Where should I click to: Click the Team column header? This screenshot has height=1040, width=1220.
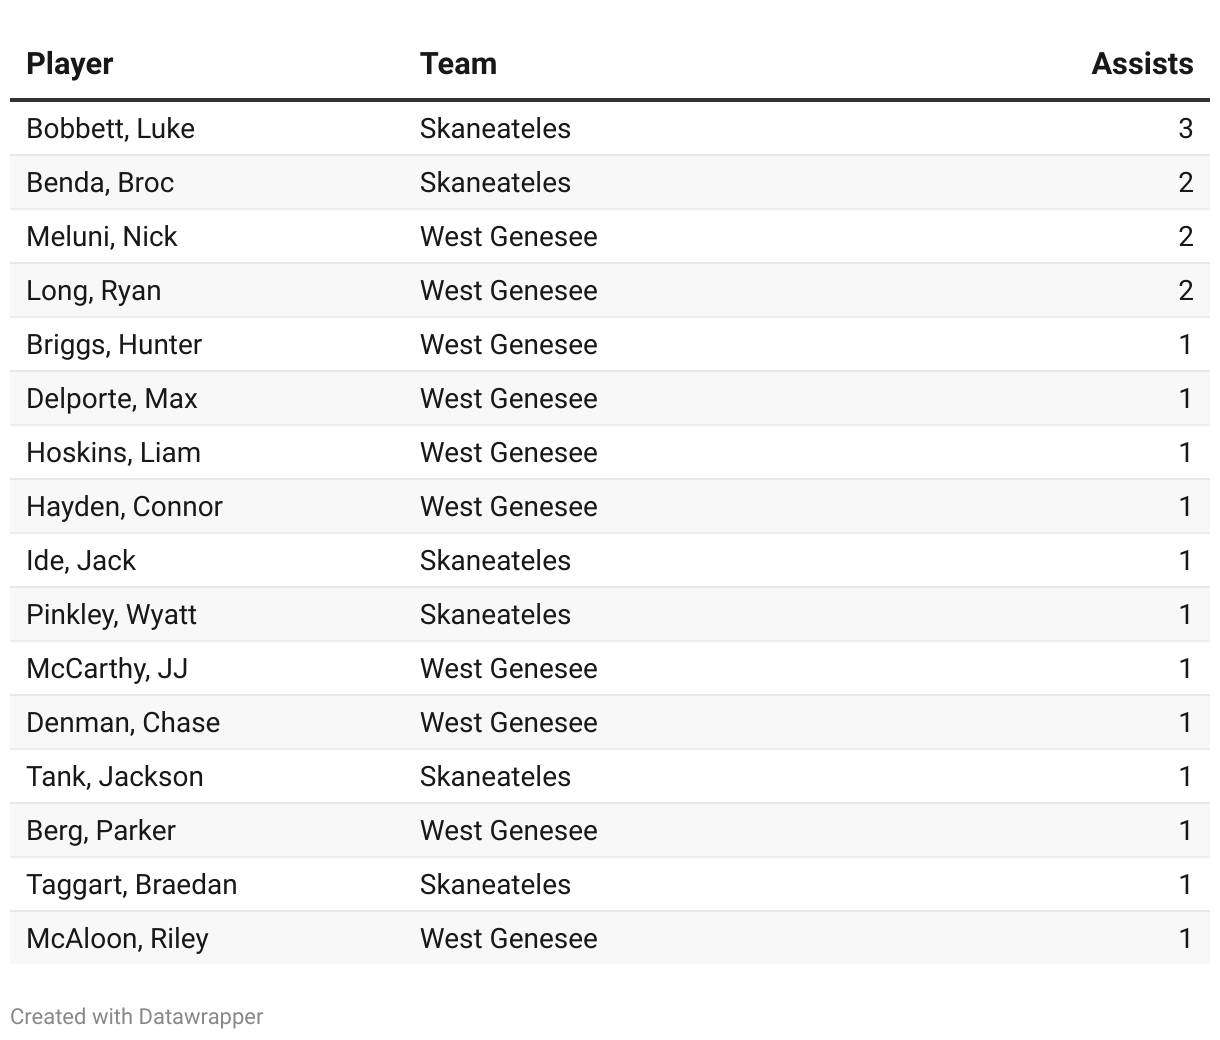click(458, 64)
